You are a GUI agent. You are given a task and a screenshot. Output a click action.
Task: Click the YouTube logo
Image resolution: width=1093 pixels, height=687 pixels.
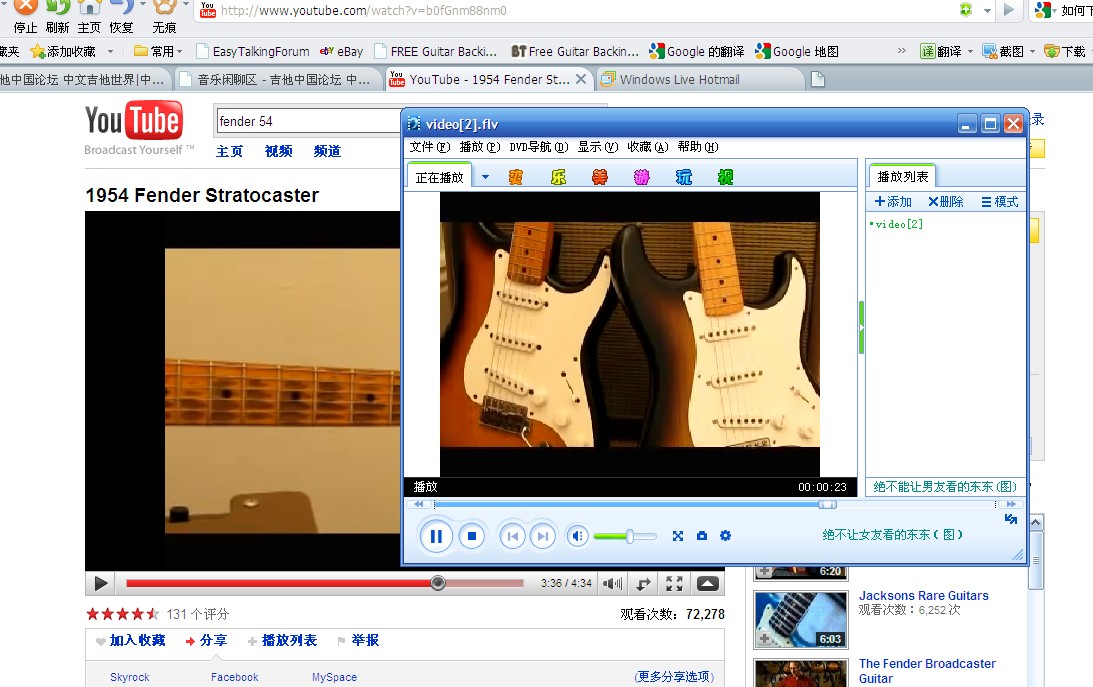pos(134,121)
